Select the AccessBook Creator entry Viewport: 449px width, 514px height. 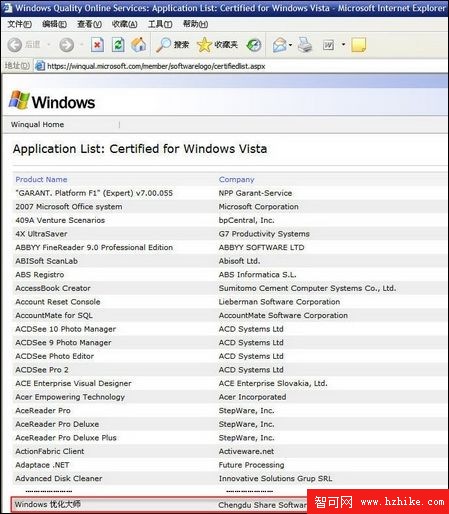(x=53, y=288)
